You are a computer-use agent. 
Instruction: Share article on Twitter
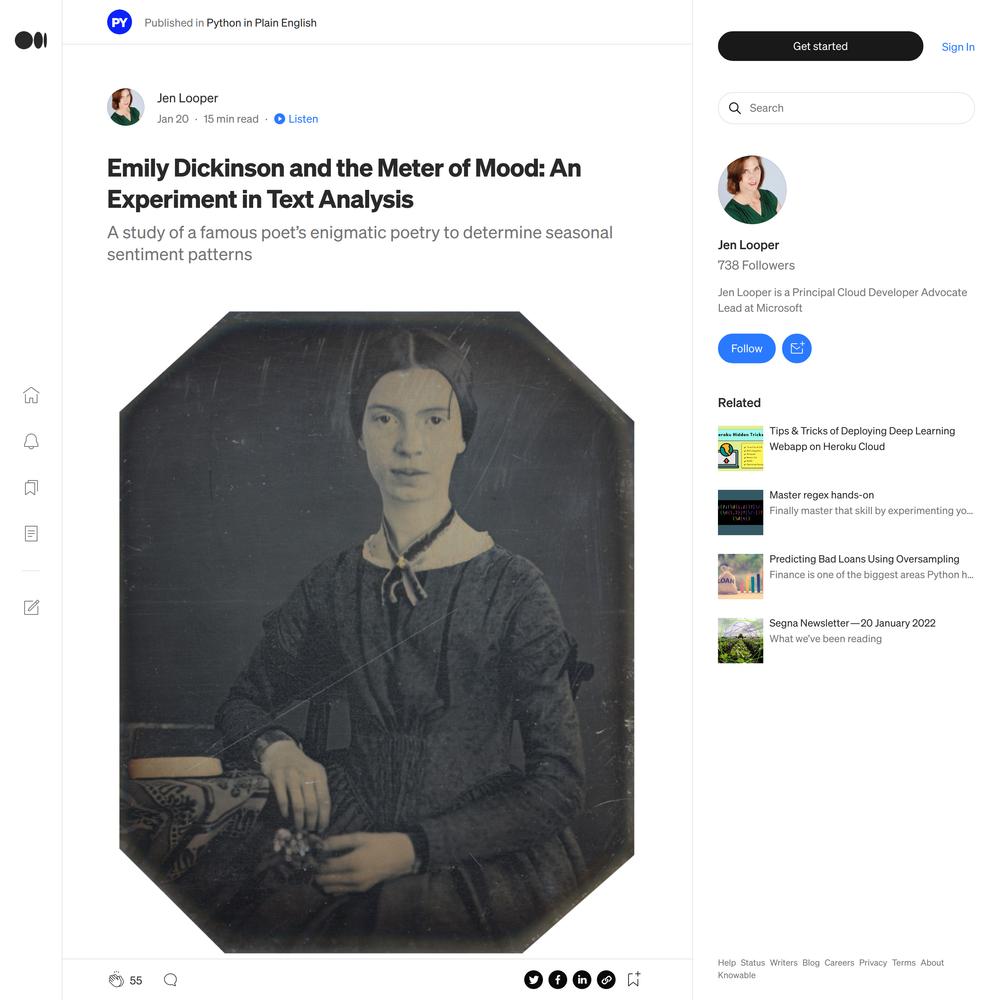click(x=533, y=980)
